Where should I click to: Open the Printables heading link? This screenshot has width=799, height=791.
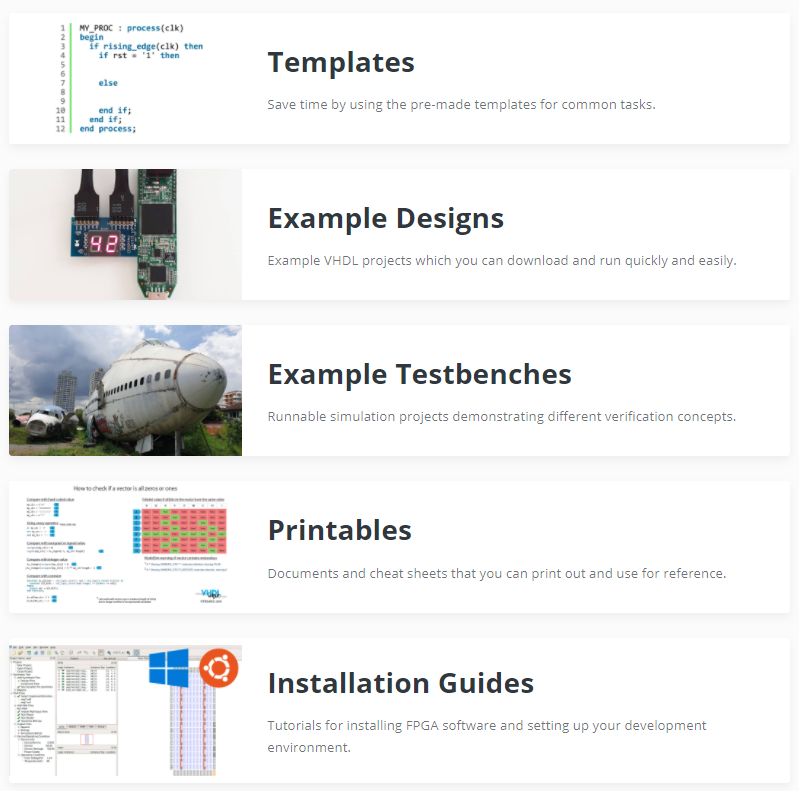coord(339,531)
